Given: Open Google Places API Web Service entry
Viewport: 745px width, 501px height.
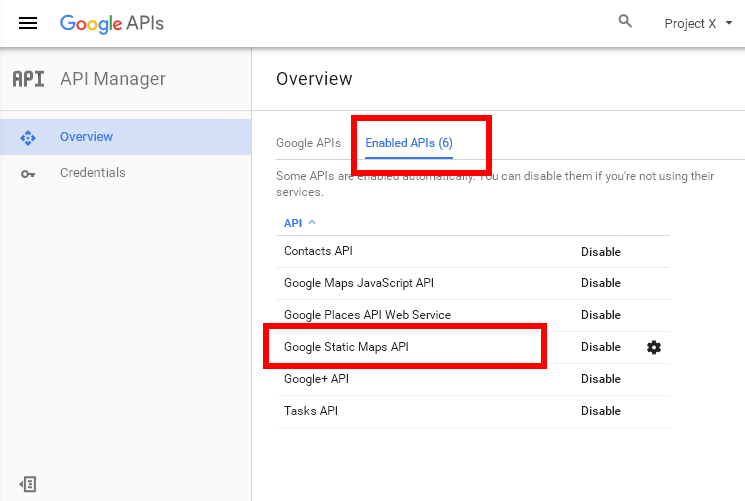Looking at the screenshot, I should tap(367, 315).
